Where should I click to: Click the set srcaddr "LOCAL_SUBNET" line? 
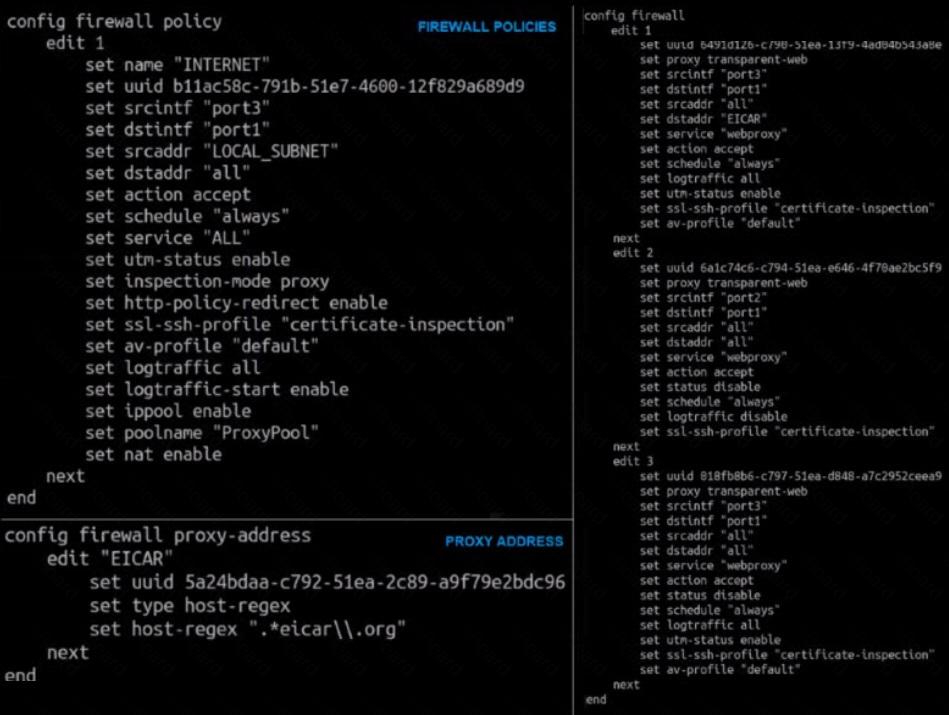point(212,151)
